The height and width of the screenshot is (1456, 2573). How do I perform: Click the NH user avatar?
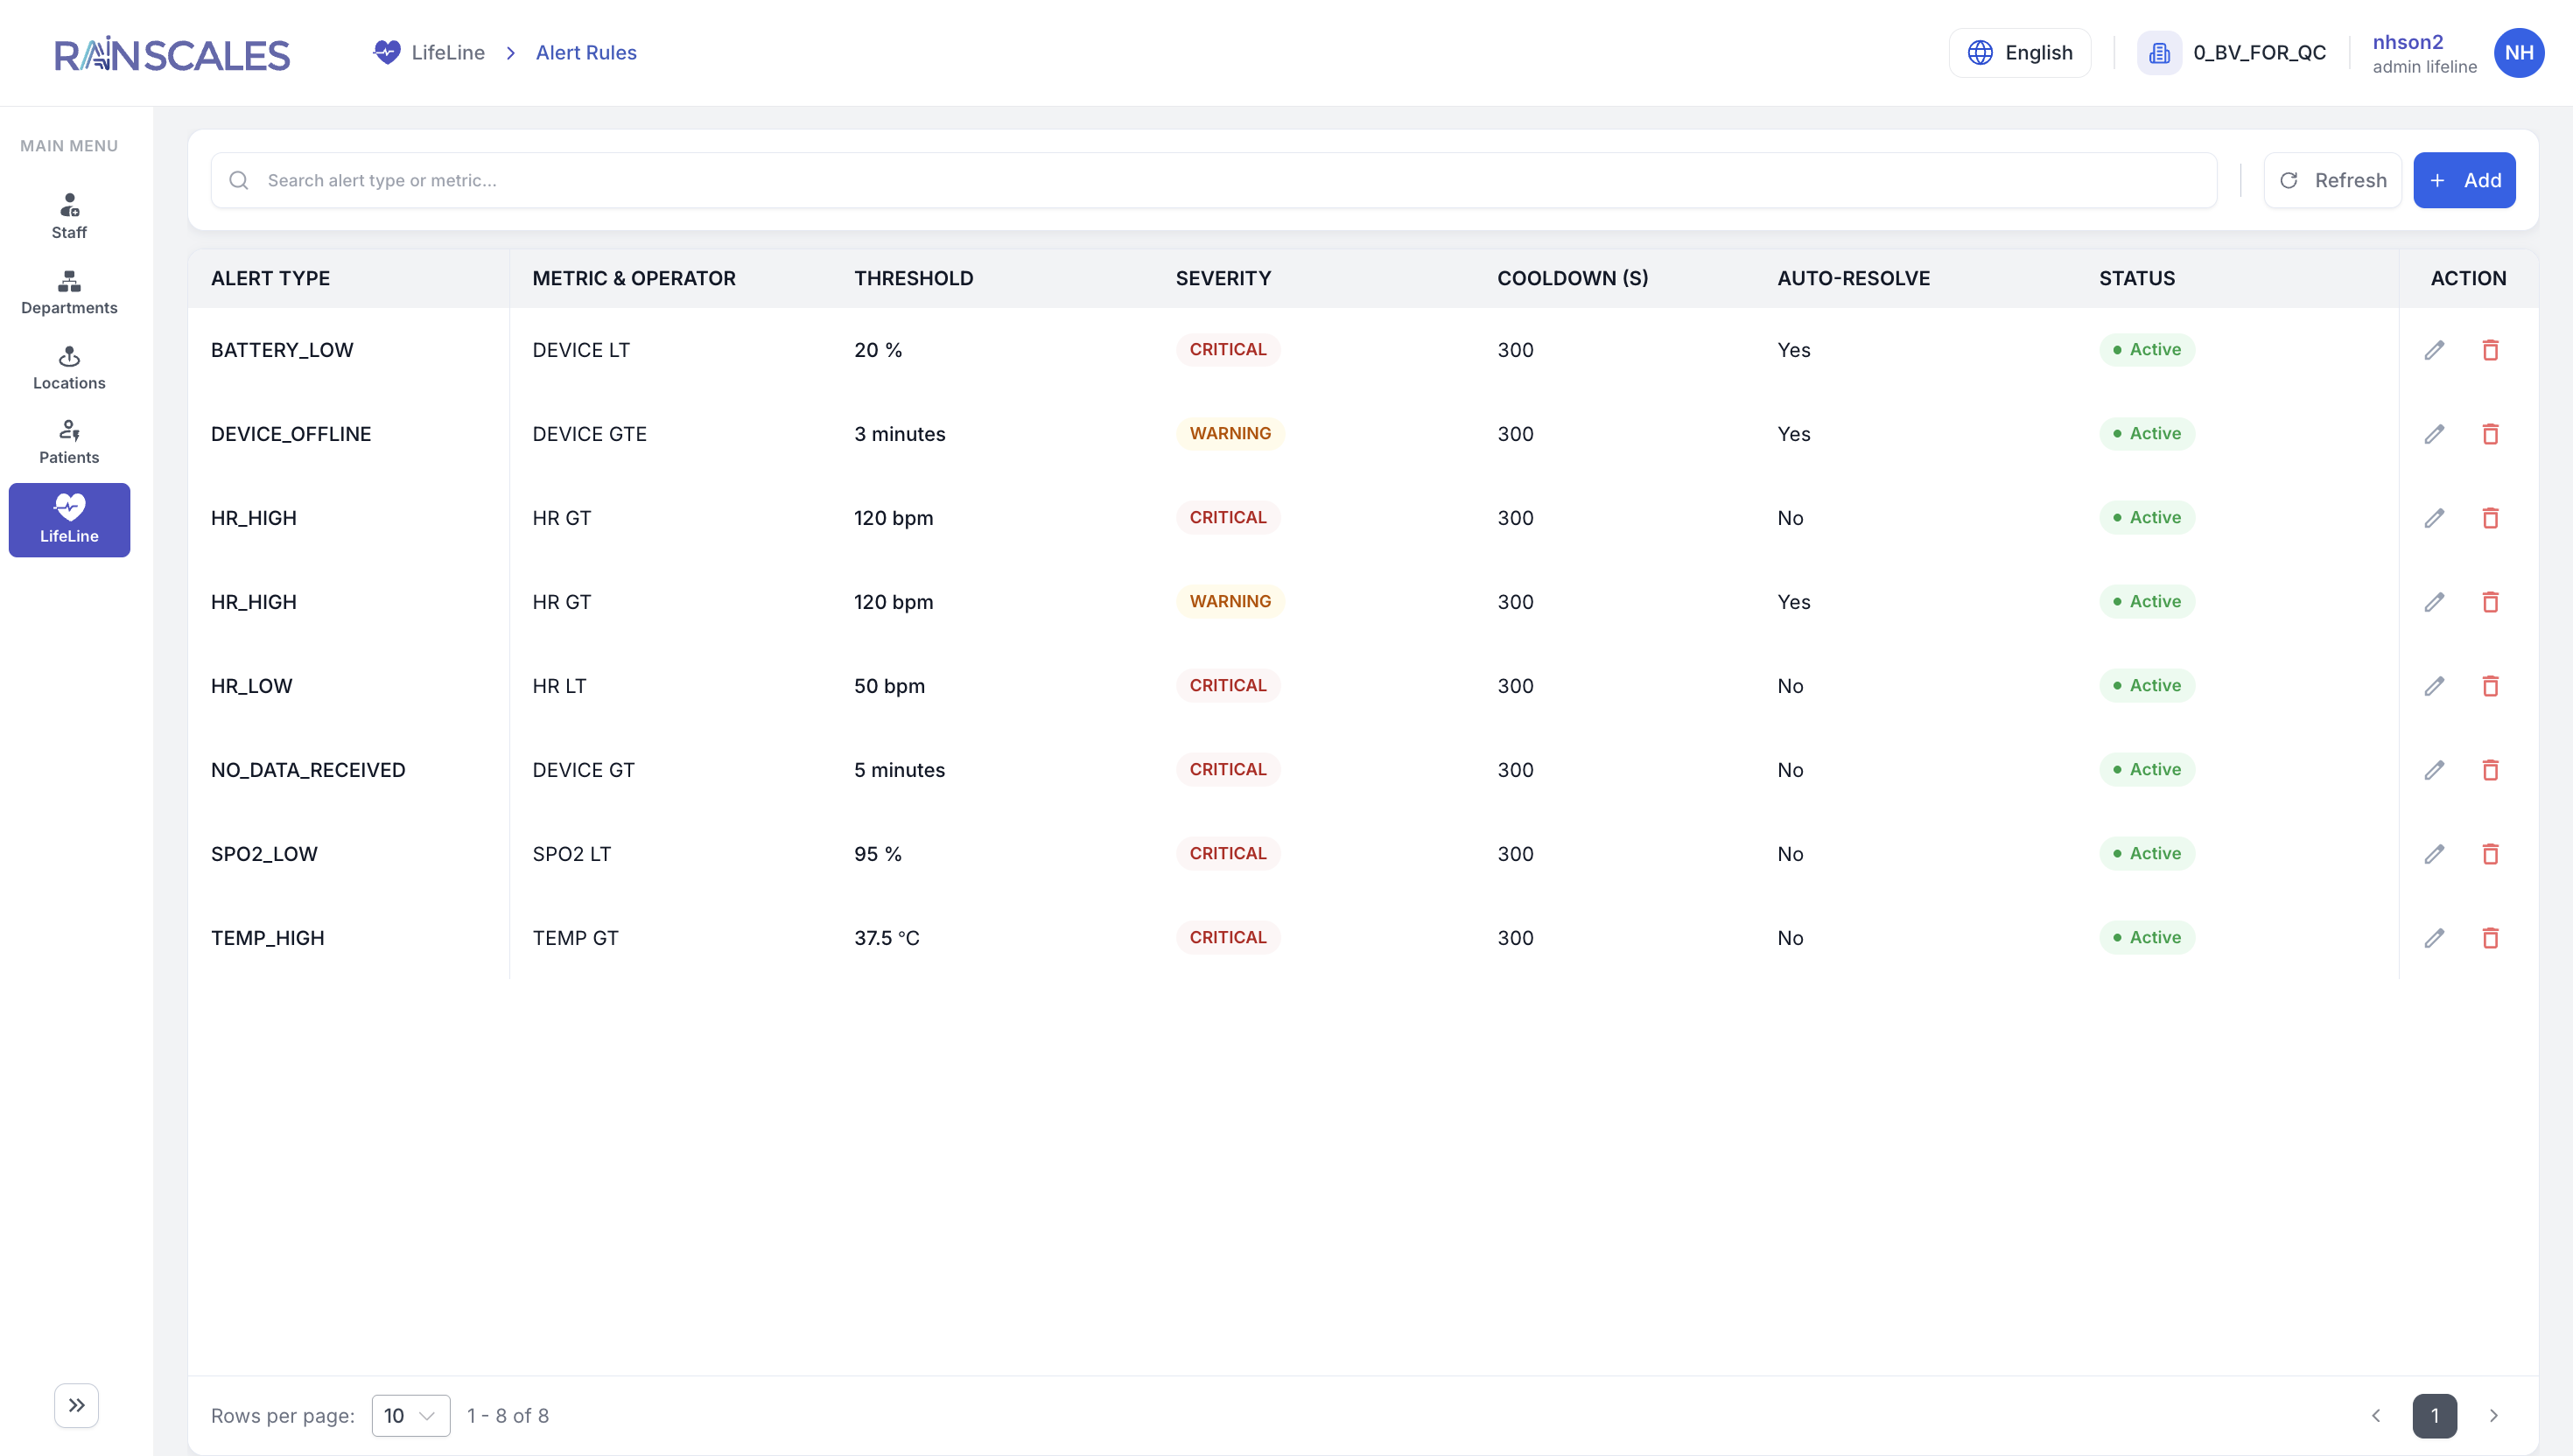[2518, 53]
